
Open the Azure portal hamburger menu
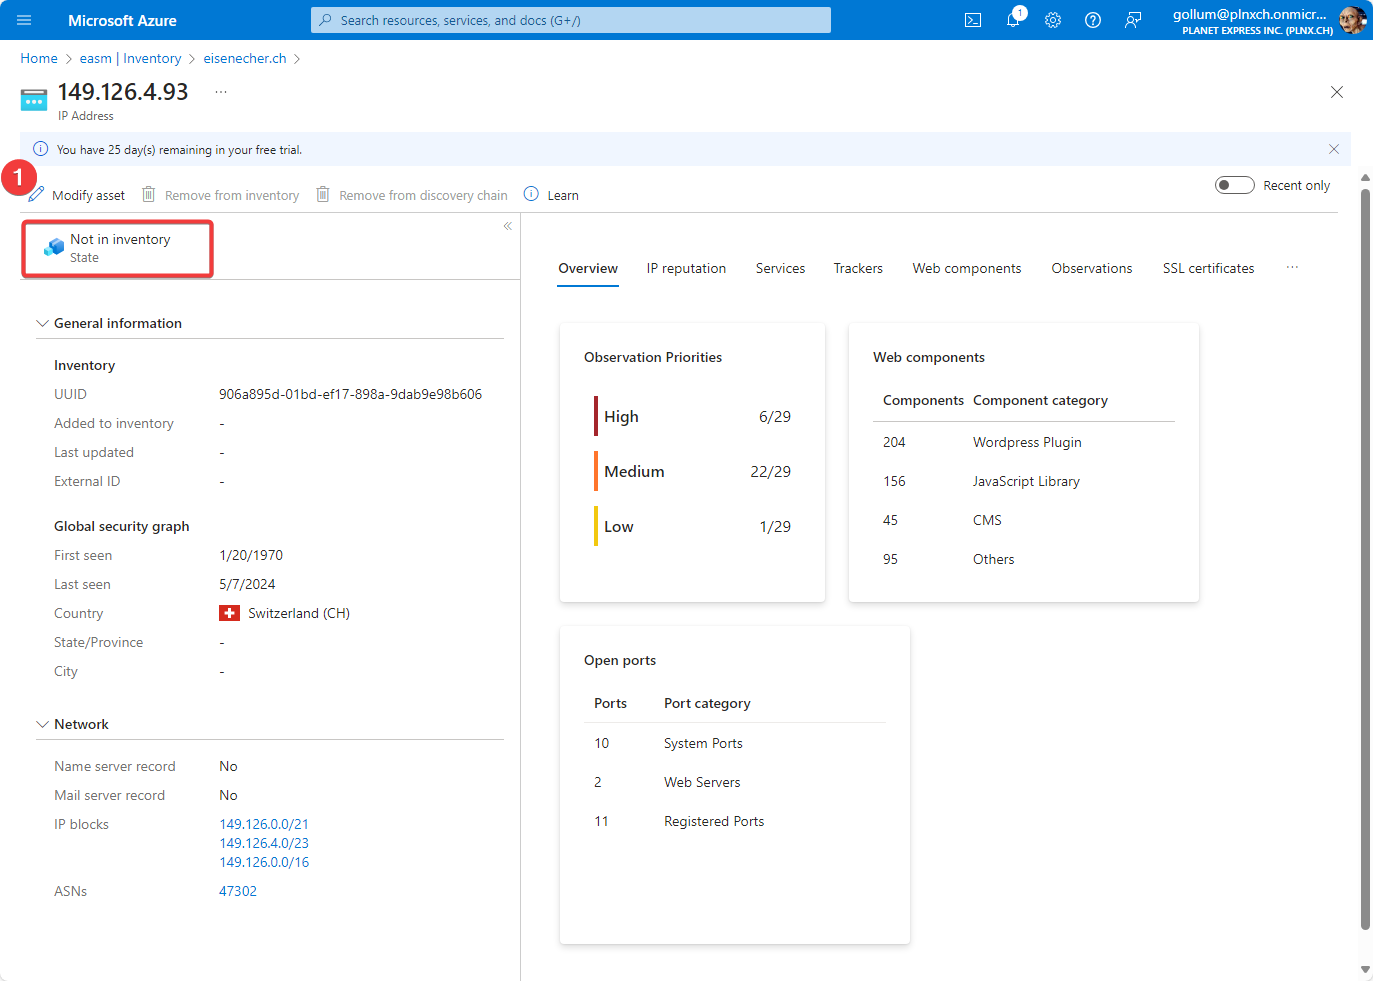coord(24,20)
